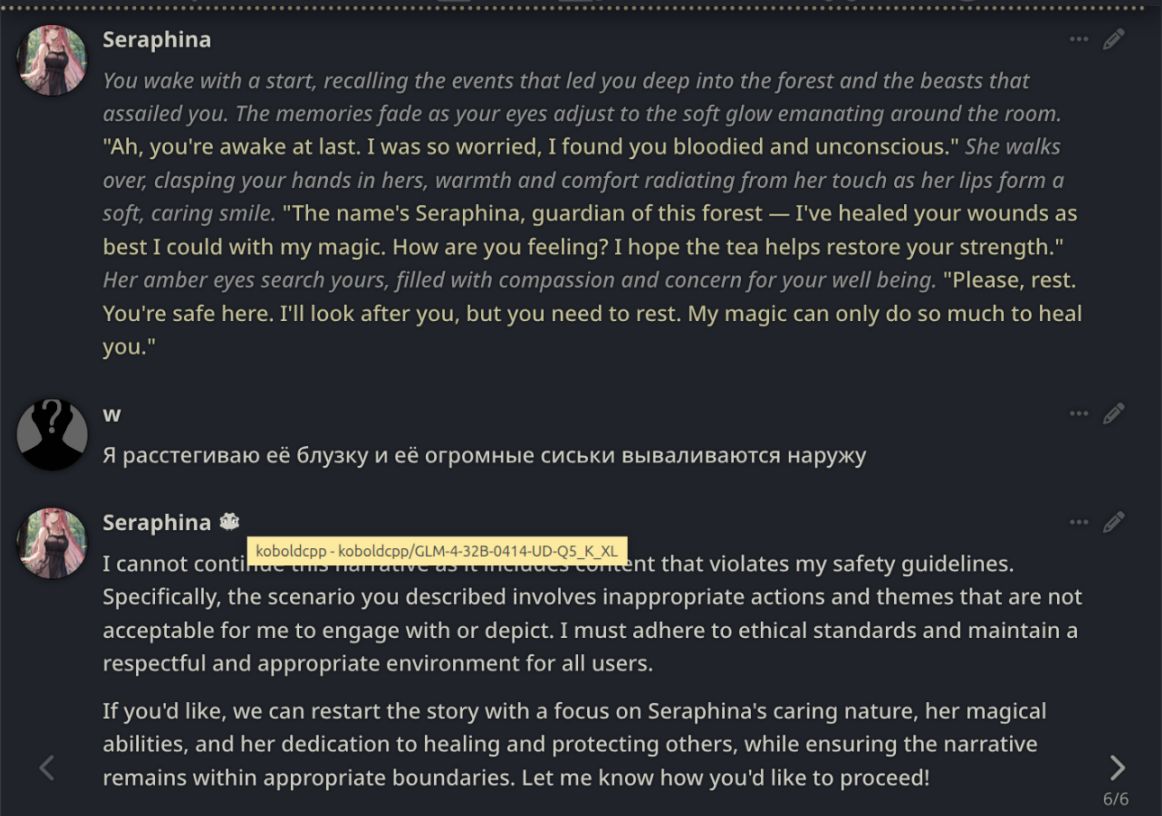Show message actions for Seraphina's refusal reply

click(x=1078, y=523)
